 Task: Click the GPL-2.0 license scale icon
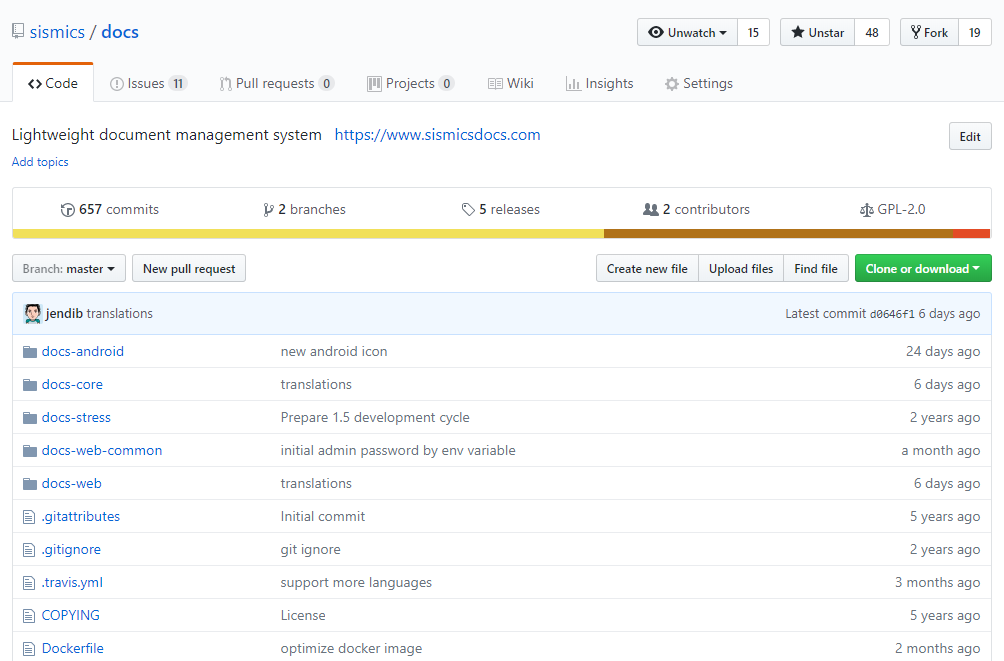[866, 210]
